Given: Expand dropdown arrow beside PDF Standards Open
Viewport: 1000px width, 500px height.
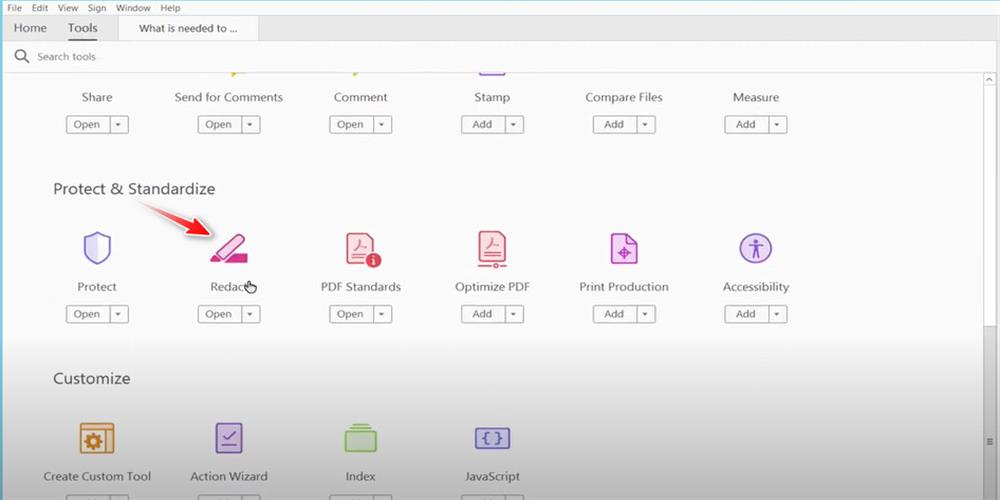Looking at the screenshot, I should 383,314.
